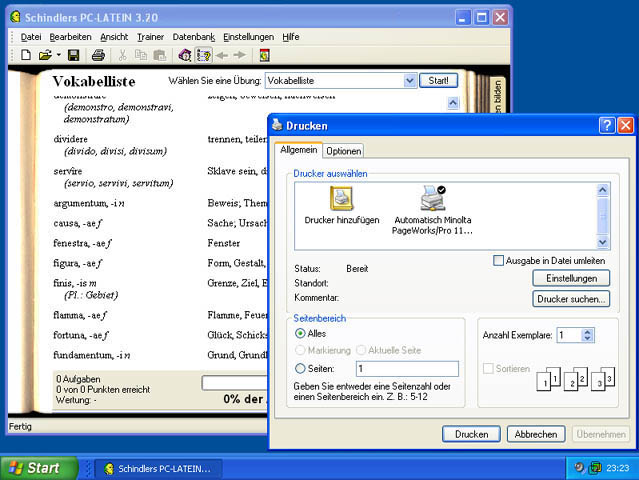The image size is (639, 480).
Task: Click the Einstellungen button in print dialog
Action: tap(571, 278)
